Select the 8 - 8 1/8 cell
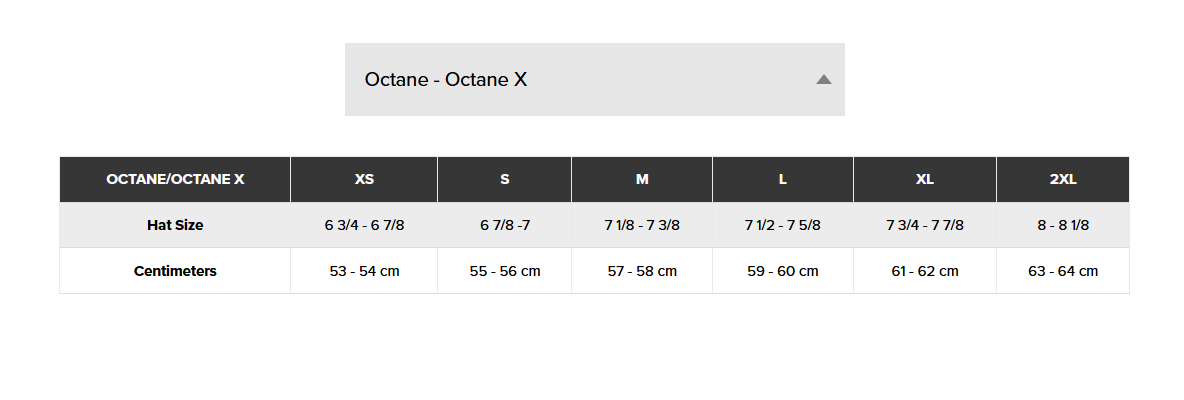 (x=1063, y=225)
